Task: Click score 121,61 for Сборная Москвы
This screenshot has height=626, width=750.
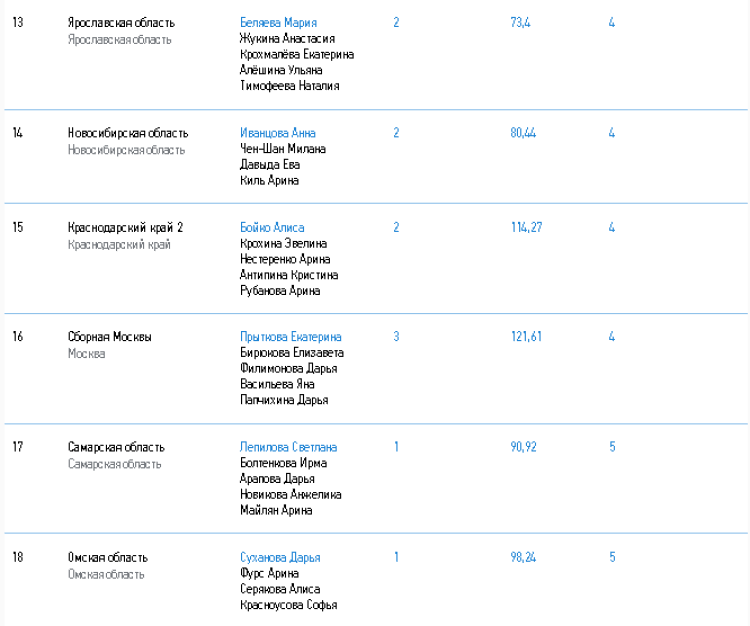Action: click(526, 337)
